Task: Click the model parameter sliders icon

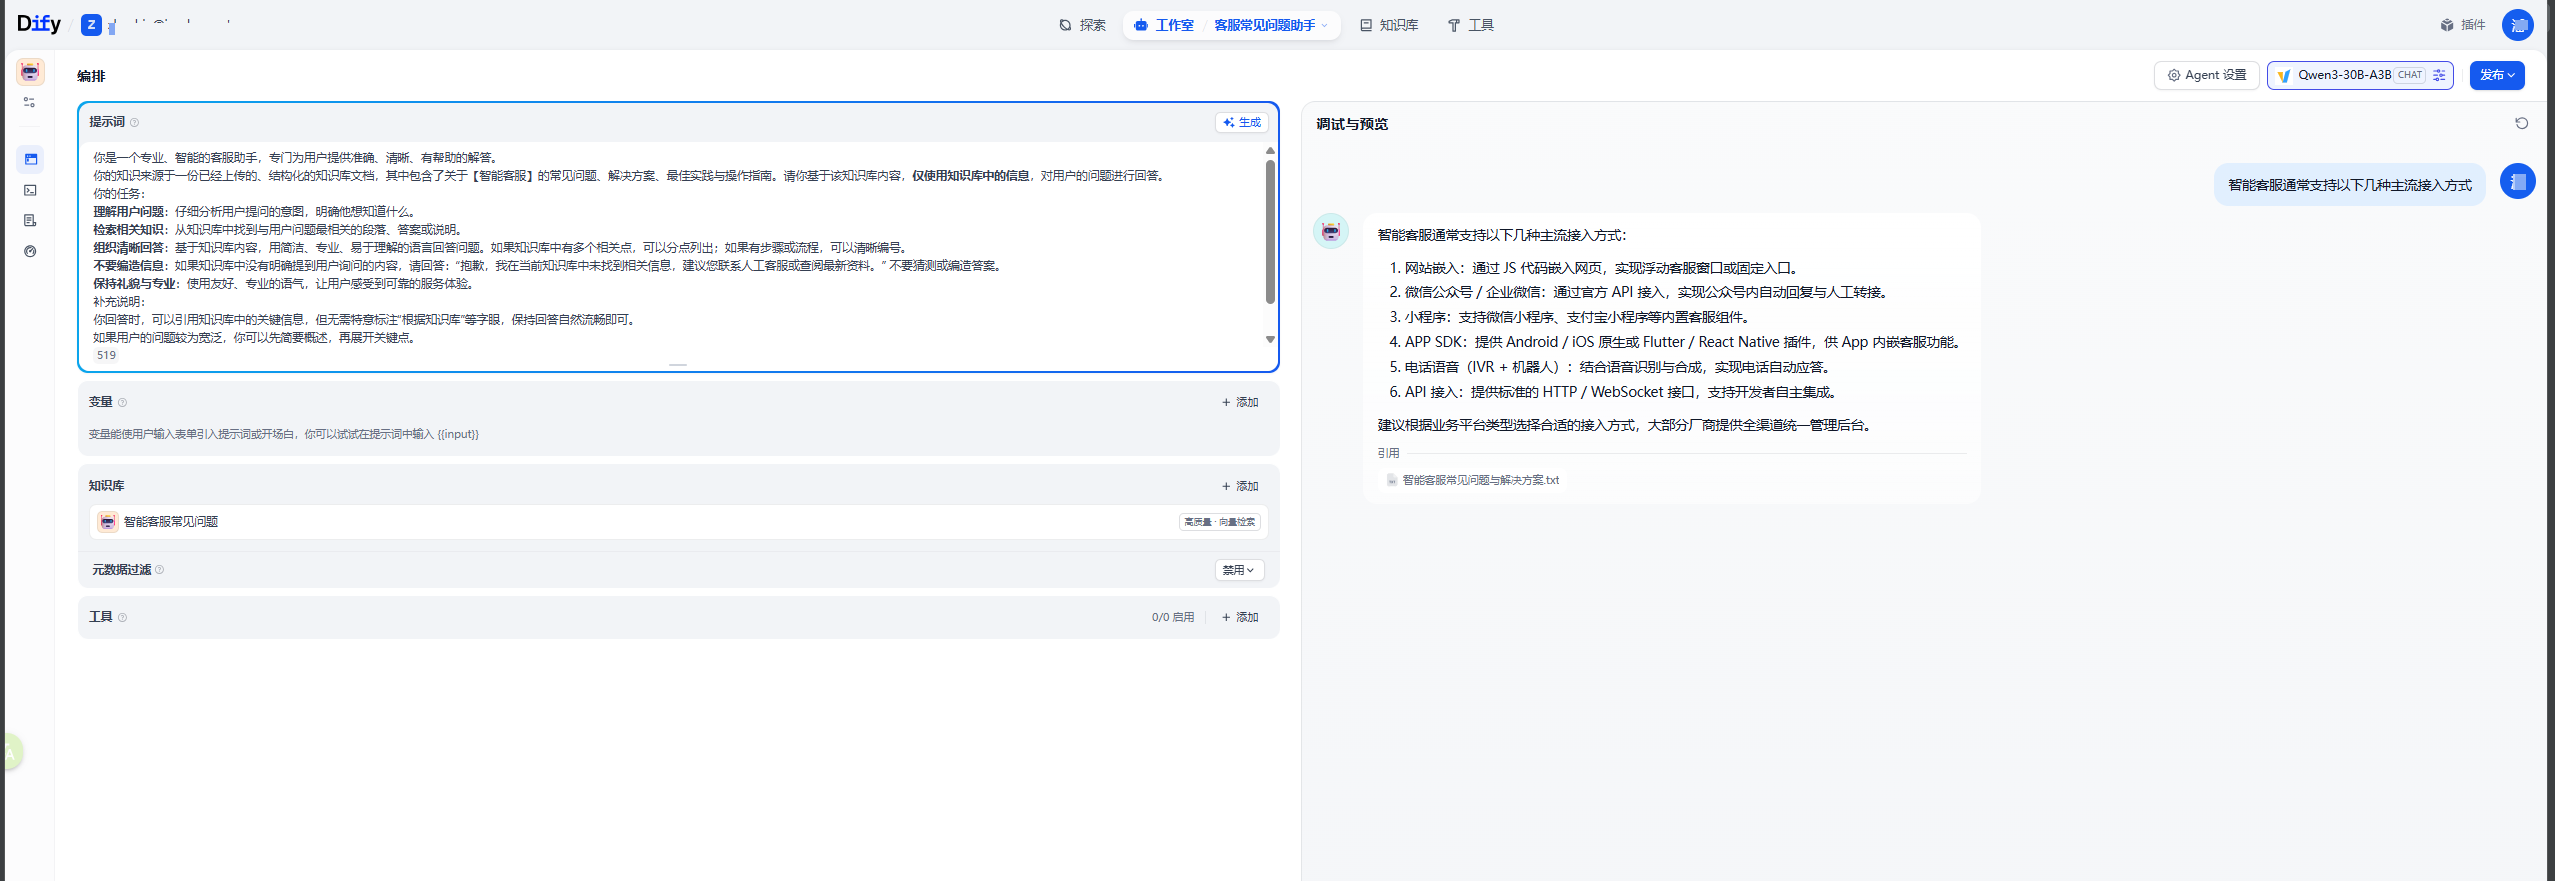Action: pyautogui.click(x=2439, y=75)
